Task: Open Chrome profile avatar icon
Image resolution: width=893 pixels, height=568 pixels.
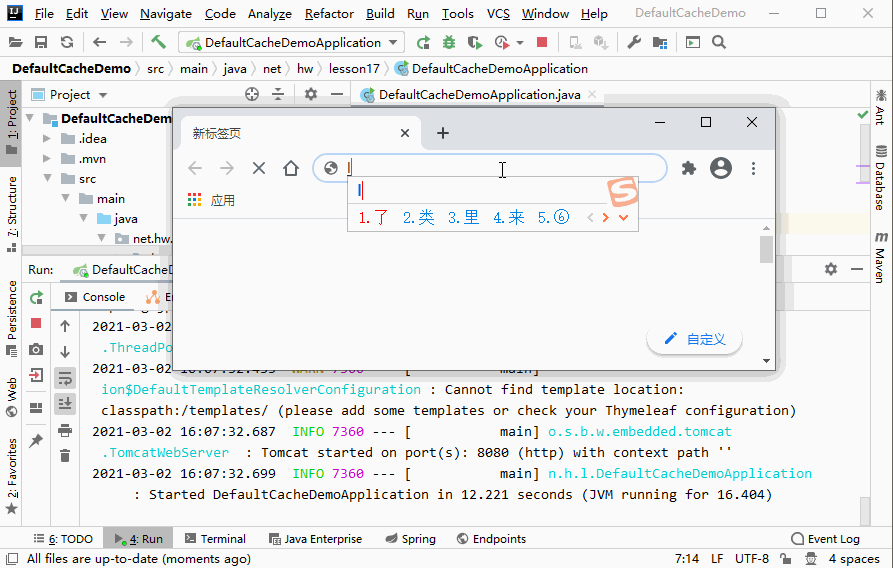Action: pyautogui.click(x=720, y=168)
